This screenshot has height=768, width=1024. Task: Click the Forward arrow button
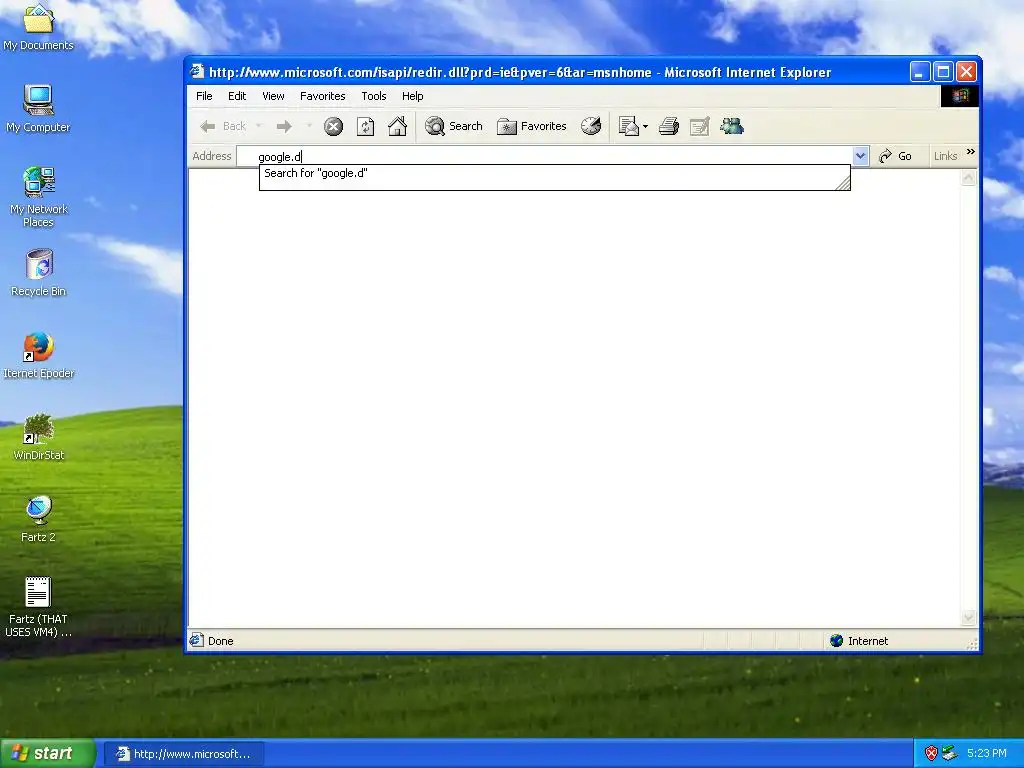tap(283, 126)
